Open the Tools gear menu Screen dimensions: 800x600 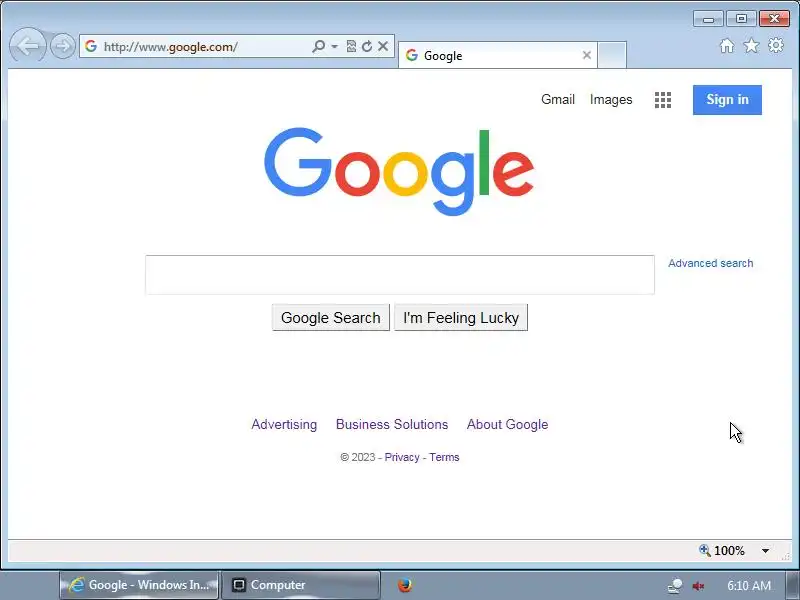(x=776, y=45)
